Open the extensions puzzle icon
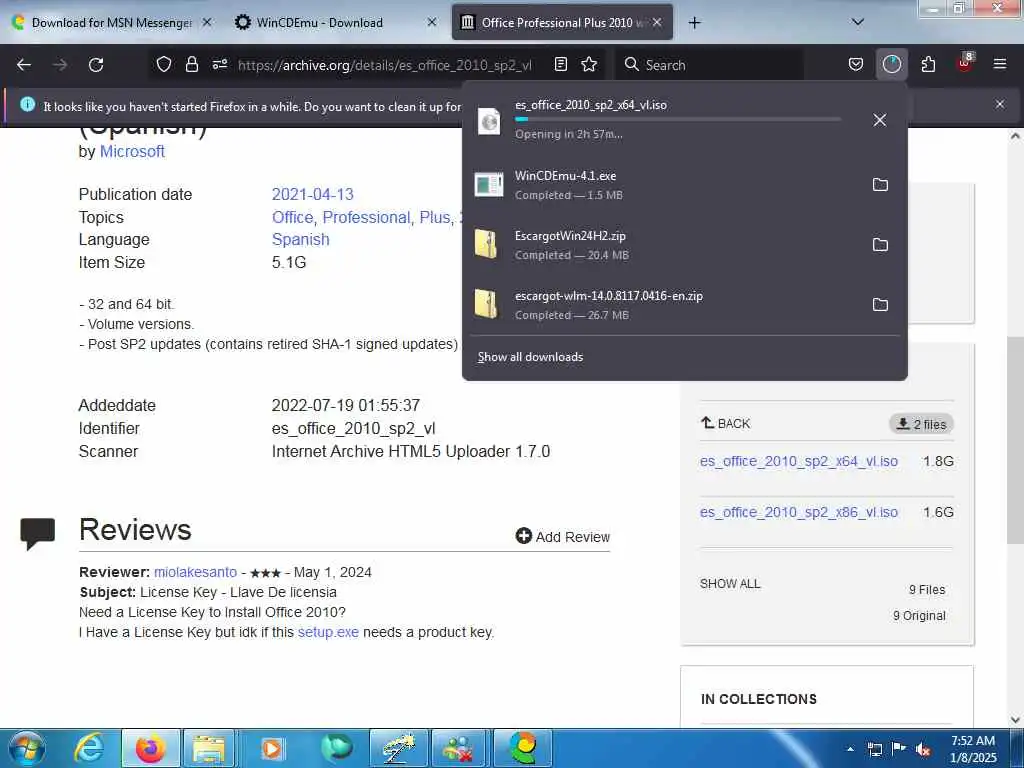 [928, 64]
